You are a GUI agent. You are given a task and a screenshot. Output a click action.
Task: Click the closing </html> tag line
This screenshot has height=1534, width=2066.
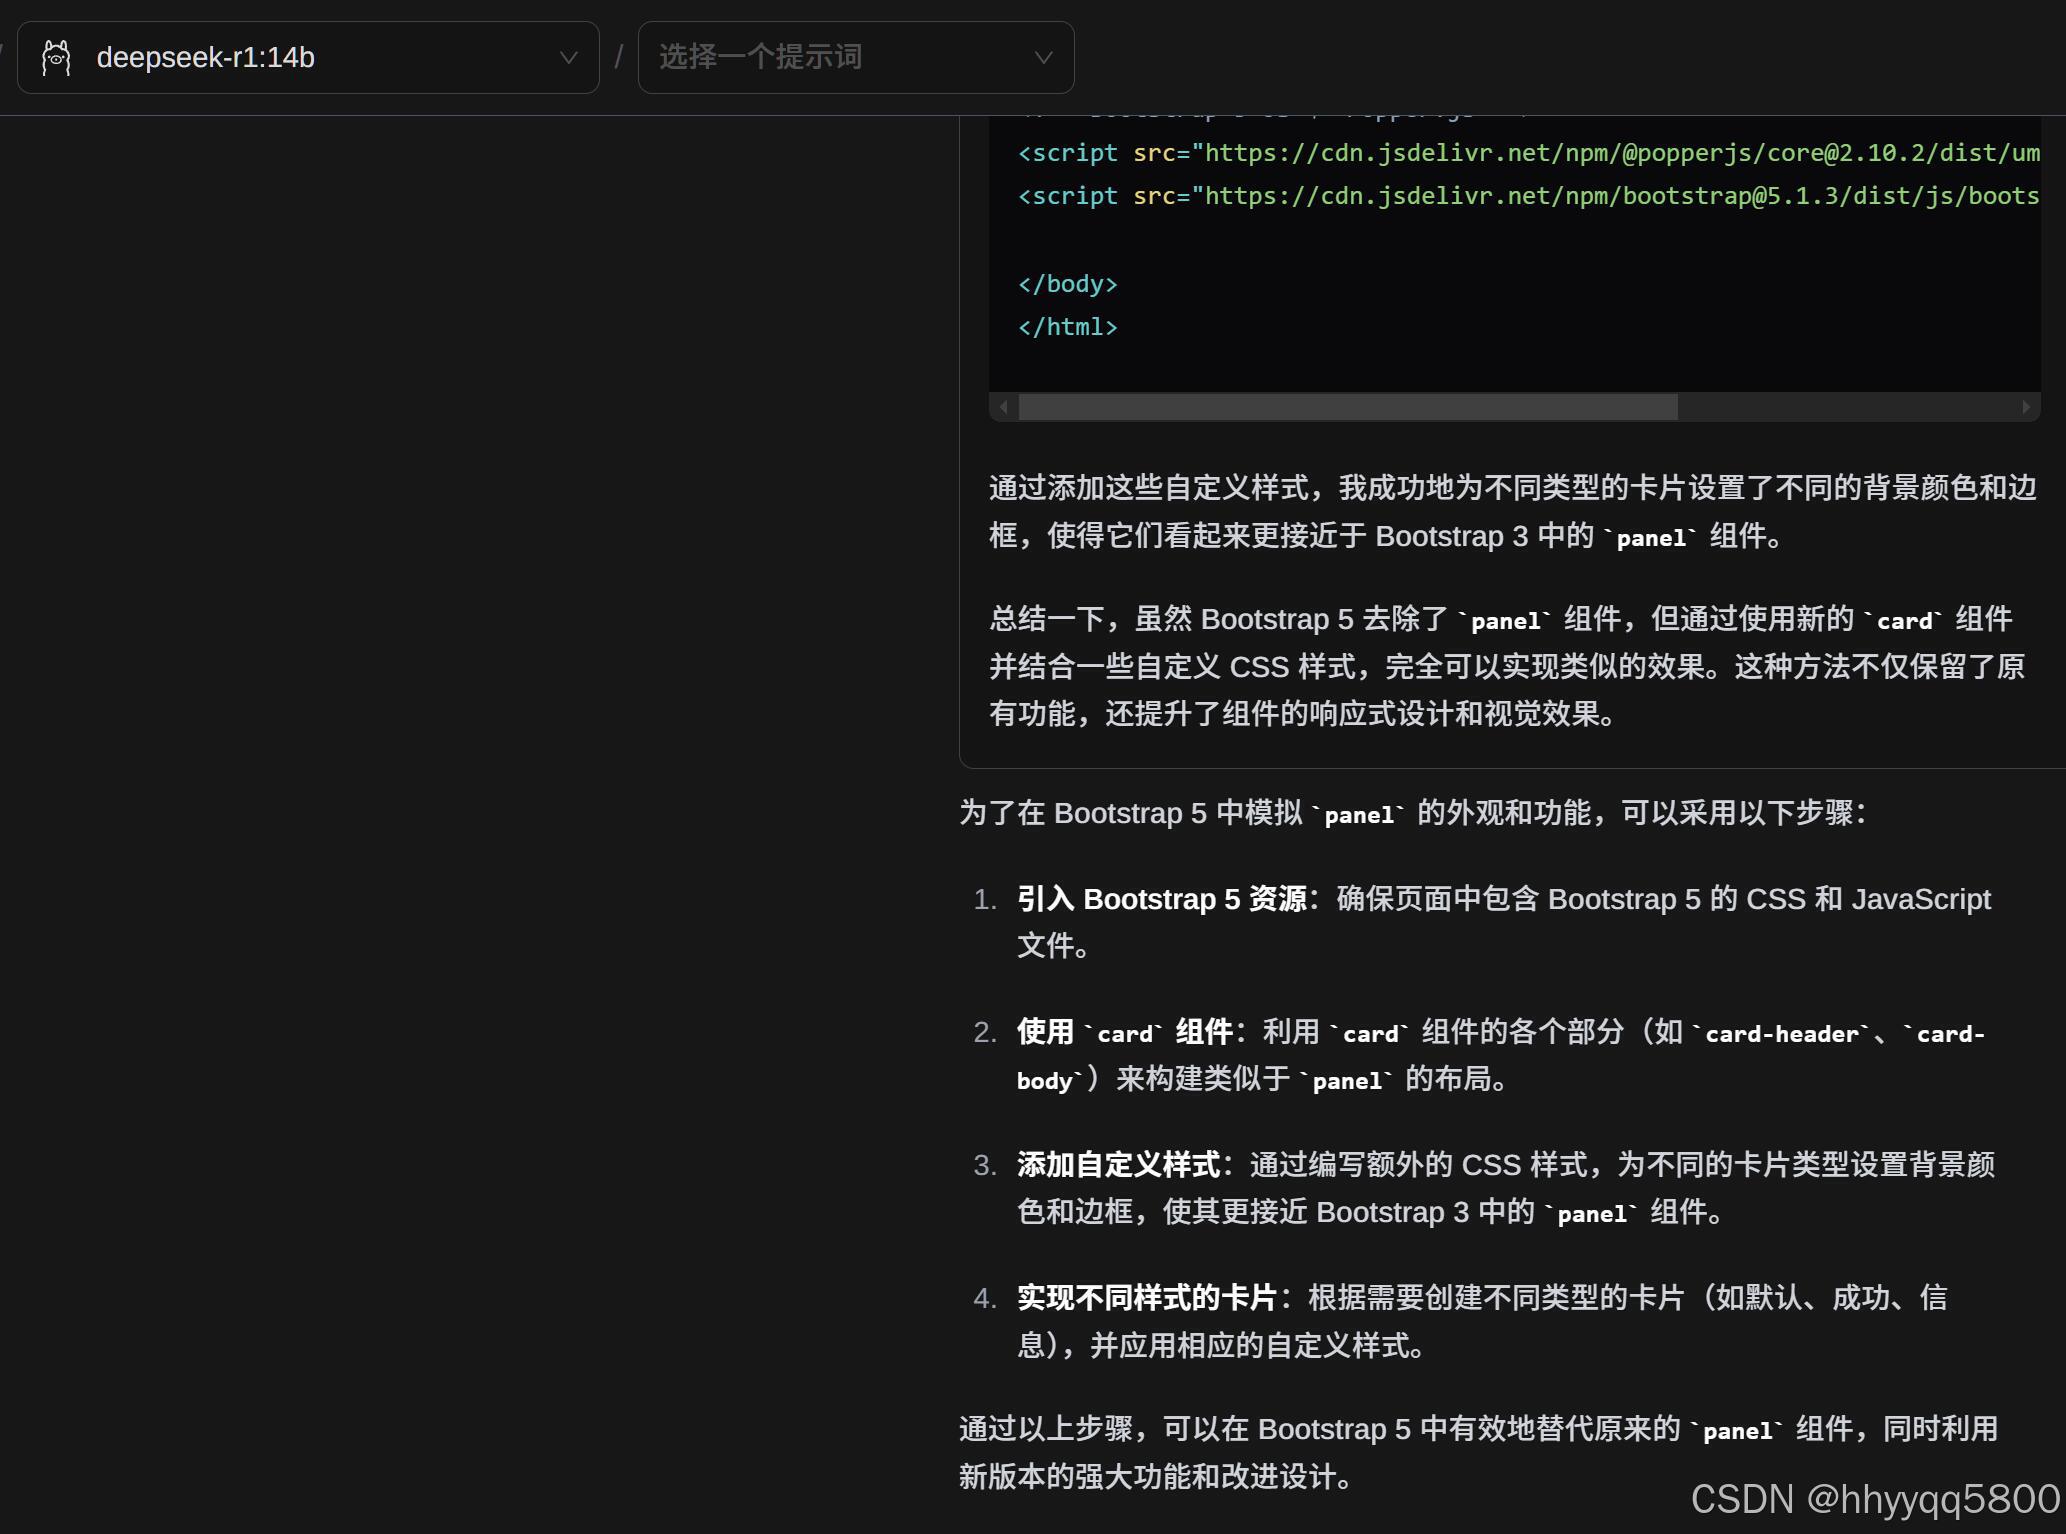[1067, 327]
